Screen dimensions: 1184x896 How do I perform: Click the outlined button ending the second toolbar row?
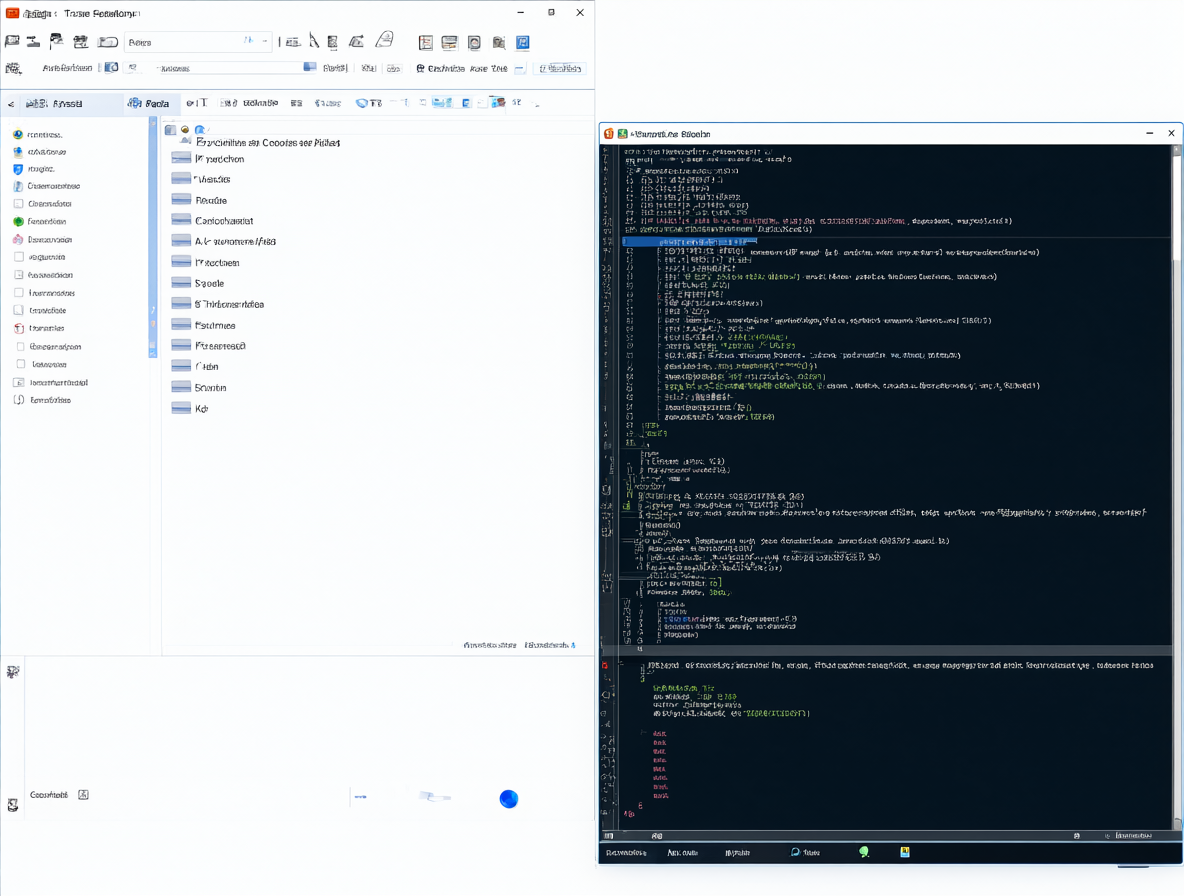click(x=560, y=68)
